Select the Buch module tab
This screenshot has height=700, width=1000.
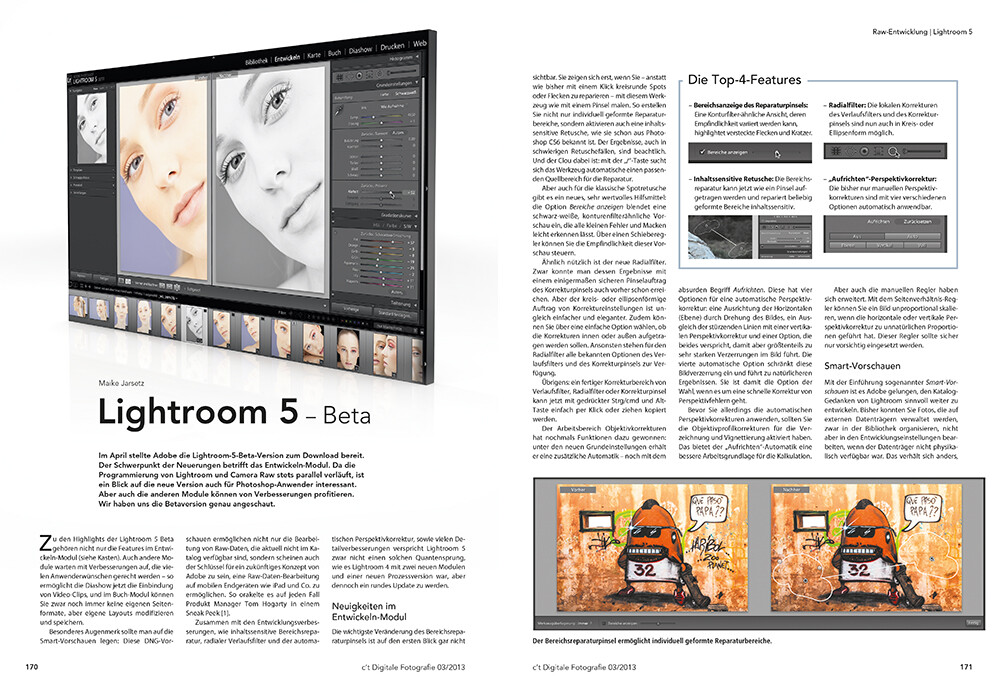(x=334, y=53)
